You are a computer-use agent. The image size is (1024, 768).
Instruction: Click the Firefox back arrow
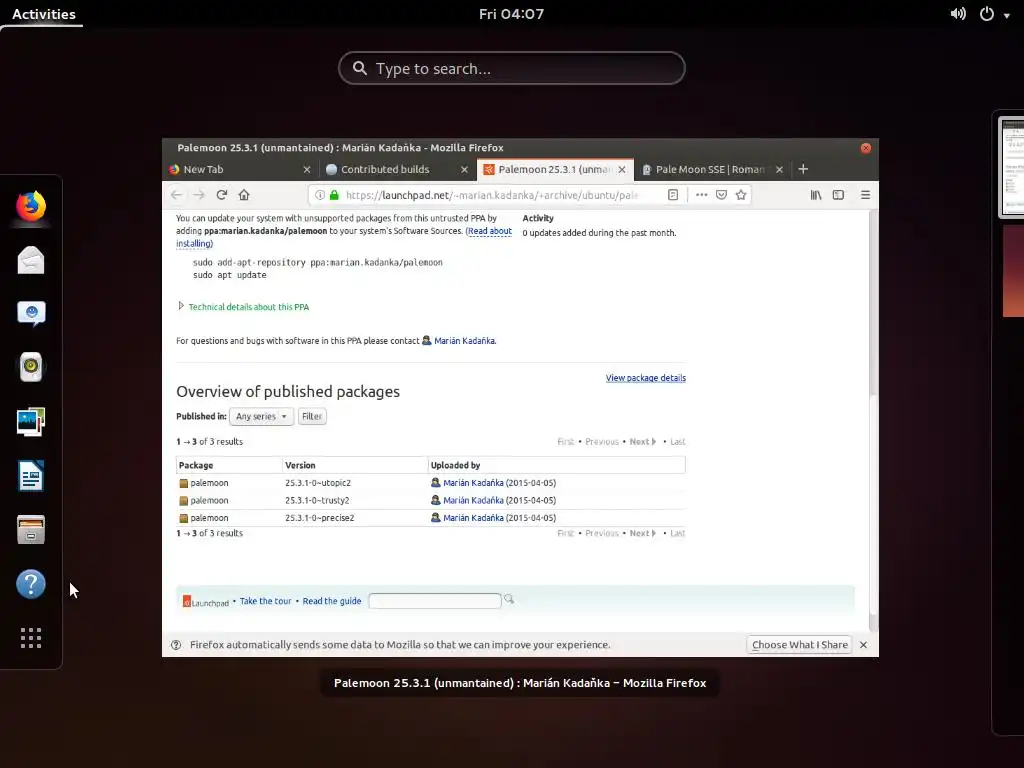176,195
